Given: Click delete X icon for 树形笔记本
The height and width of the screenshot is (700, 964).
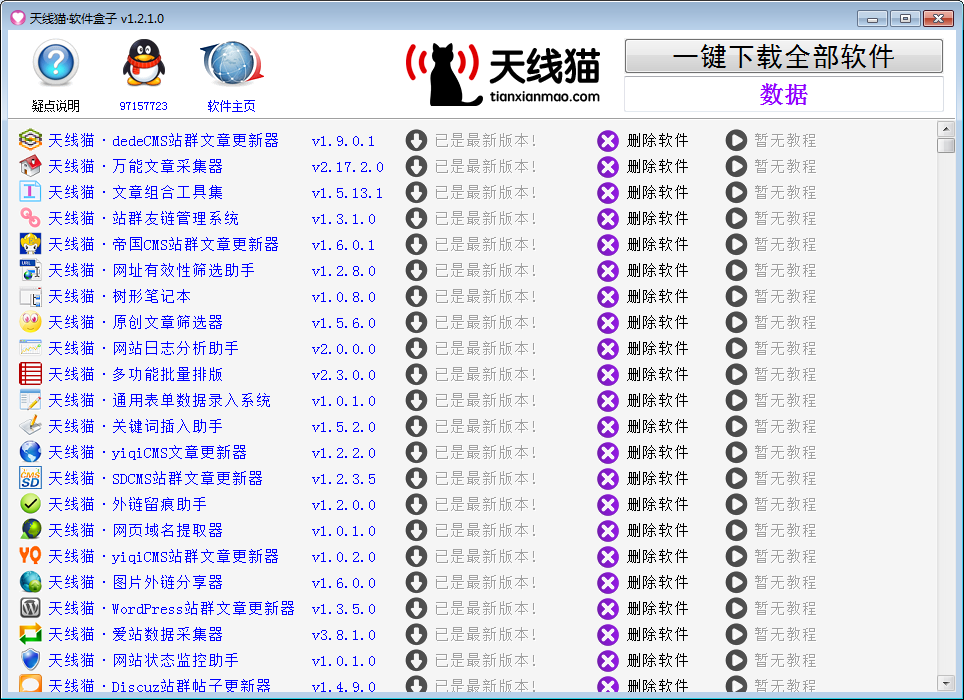Looking at the screenshot, I should (608, 296).
